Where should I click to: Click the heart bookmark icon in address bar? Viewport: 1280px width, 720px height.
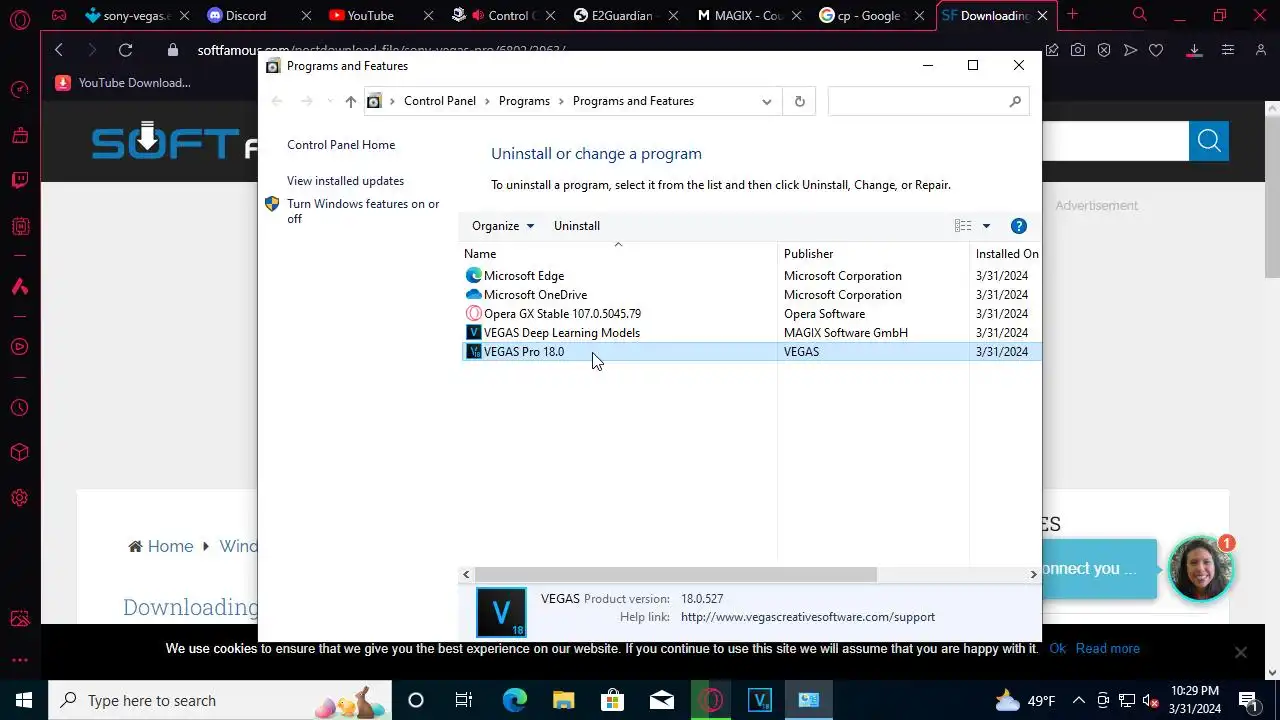coord(1156,50)
